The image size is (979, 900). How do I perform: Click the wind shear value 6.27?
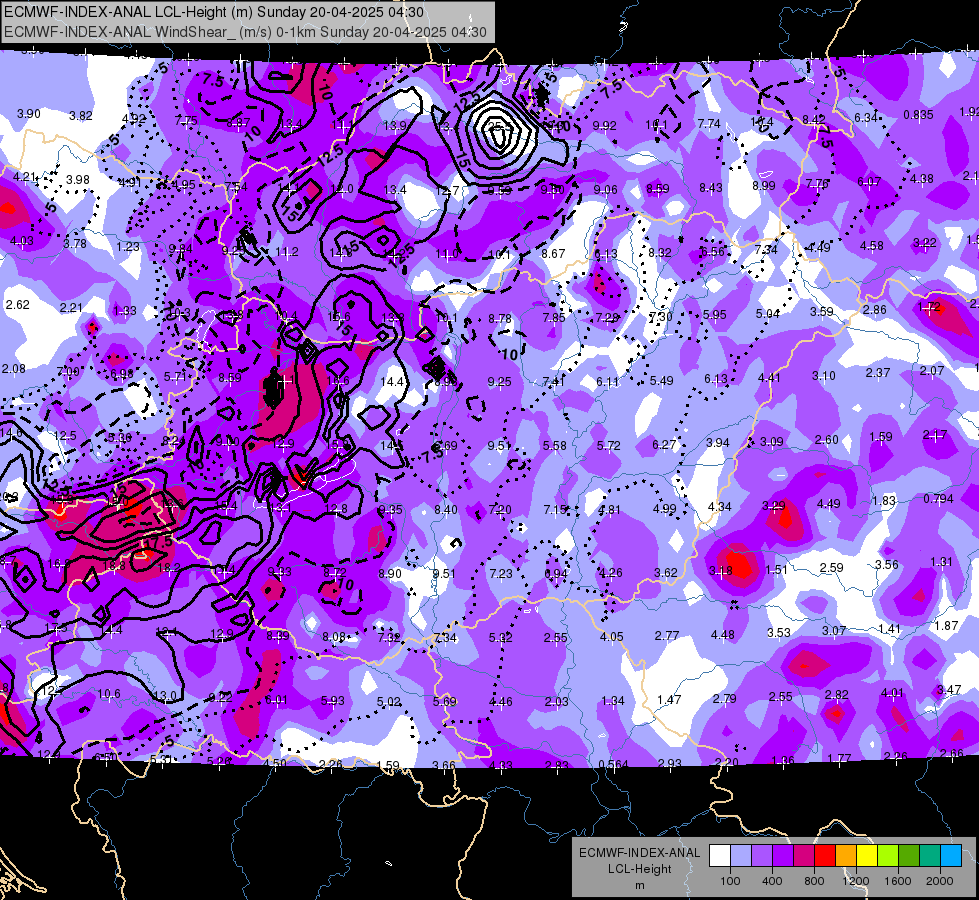664,444
